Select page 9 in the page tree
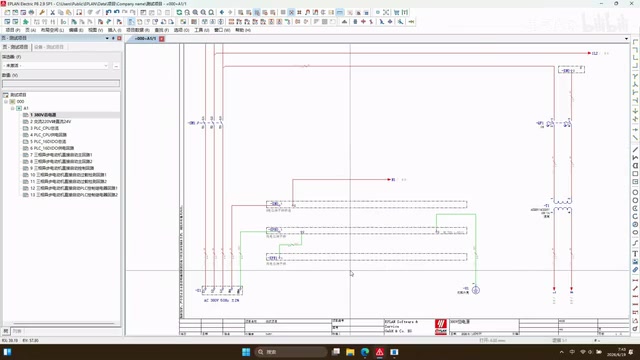Image resolution: width=640 pixels, height=360 pixels. [62, 168]
